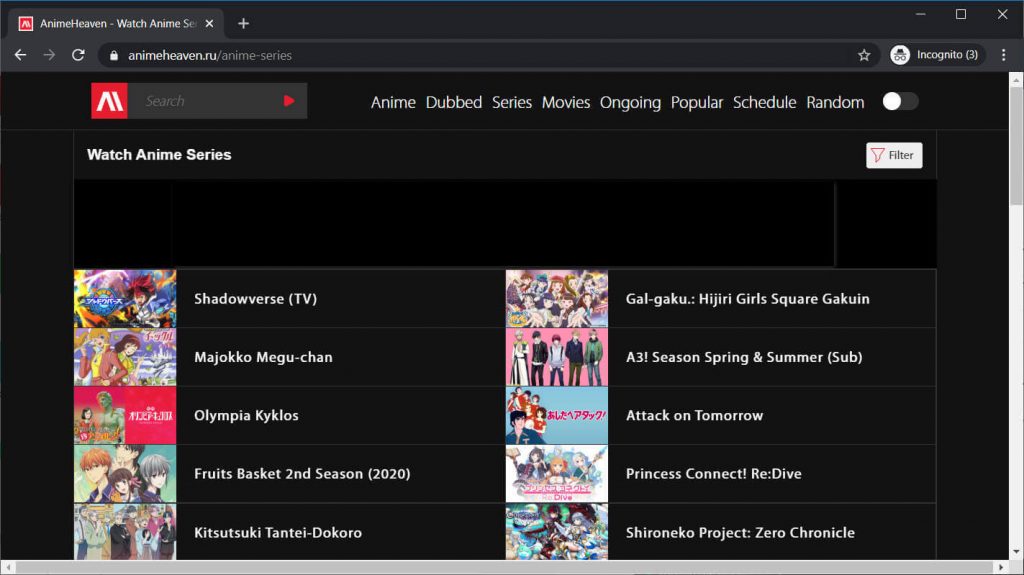The height and width of the screenshot is (575, 1024).
Task: Open the Filter button
Action: (894, 155)
